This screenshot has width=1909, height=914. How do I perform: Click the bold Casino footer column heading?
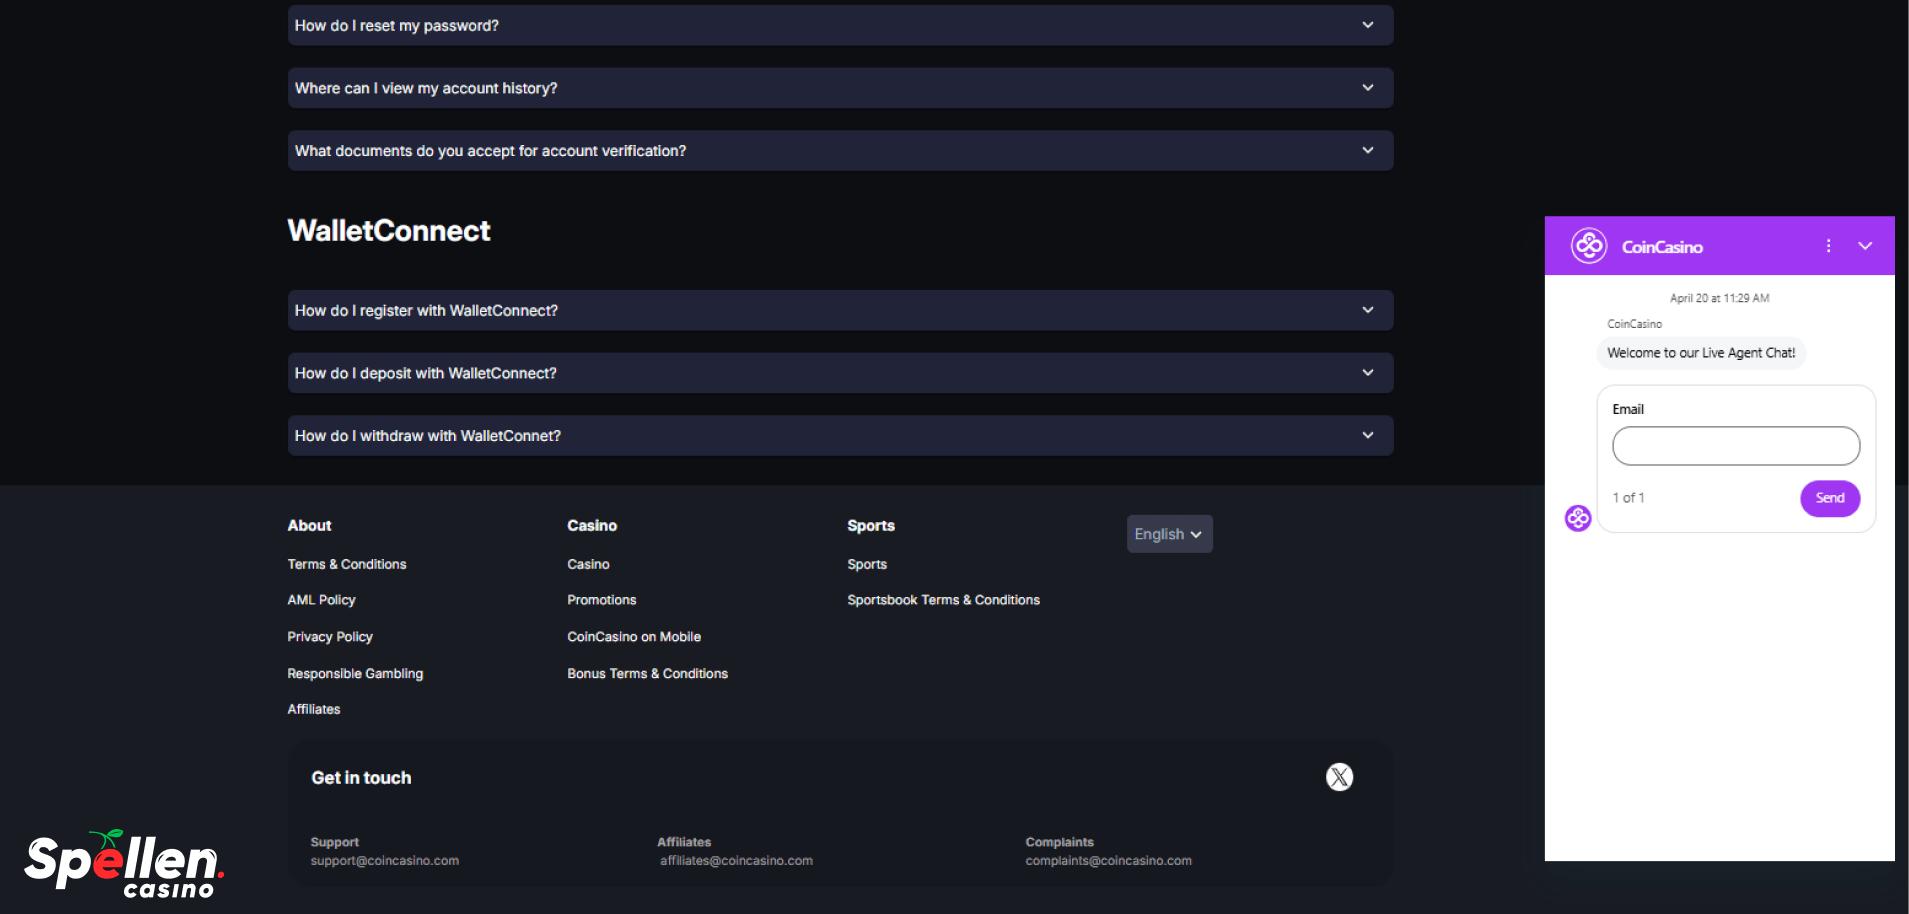pos(592,526)
